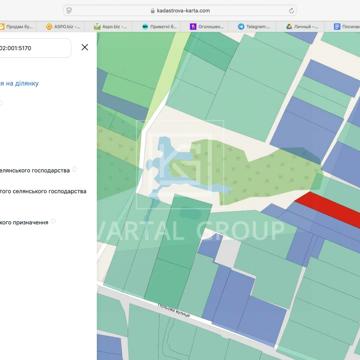This screenshot has height=360, width=360.
Task: Click info icon beside "селянського господарства"
Action: coord(74,169)
